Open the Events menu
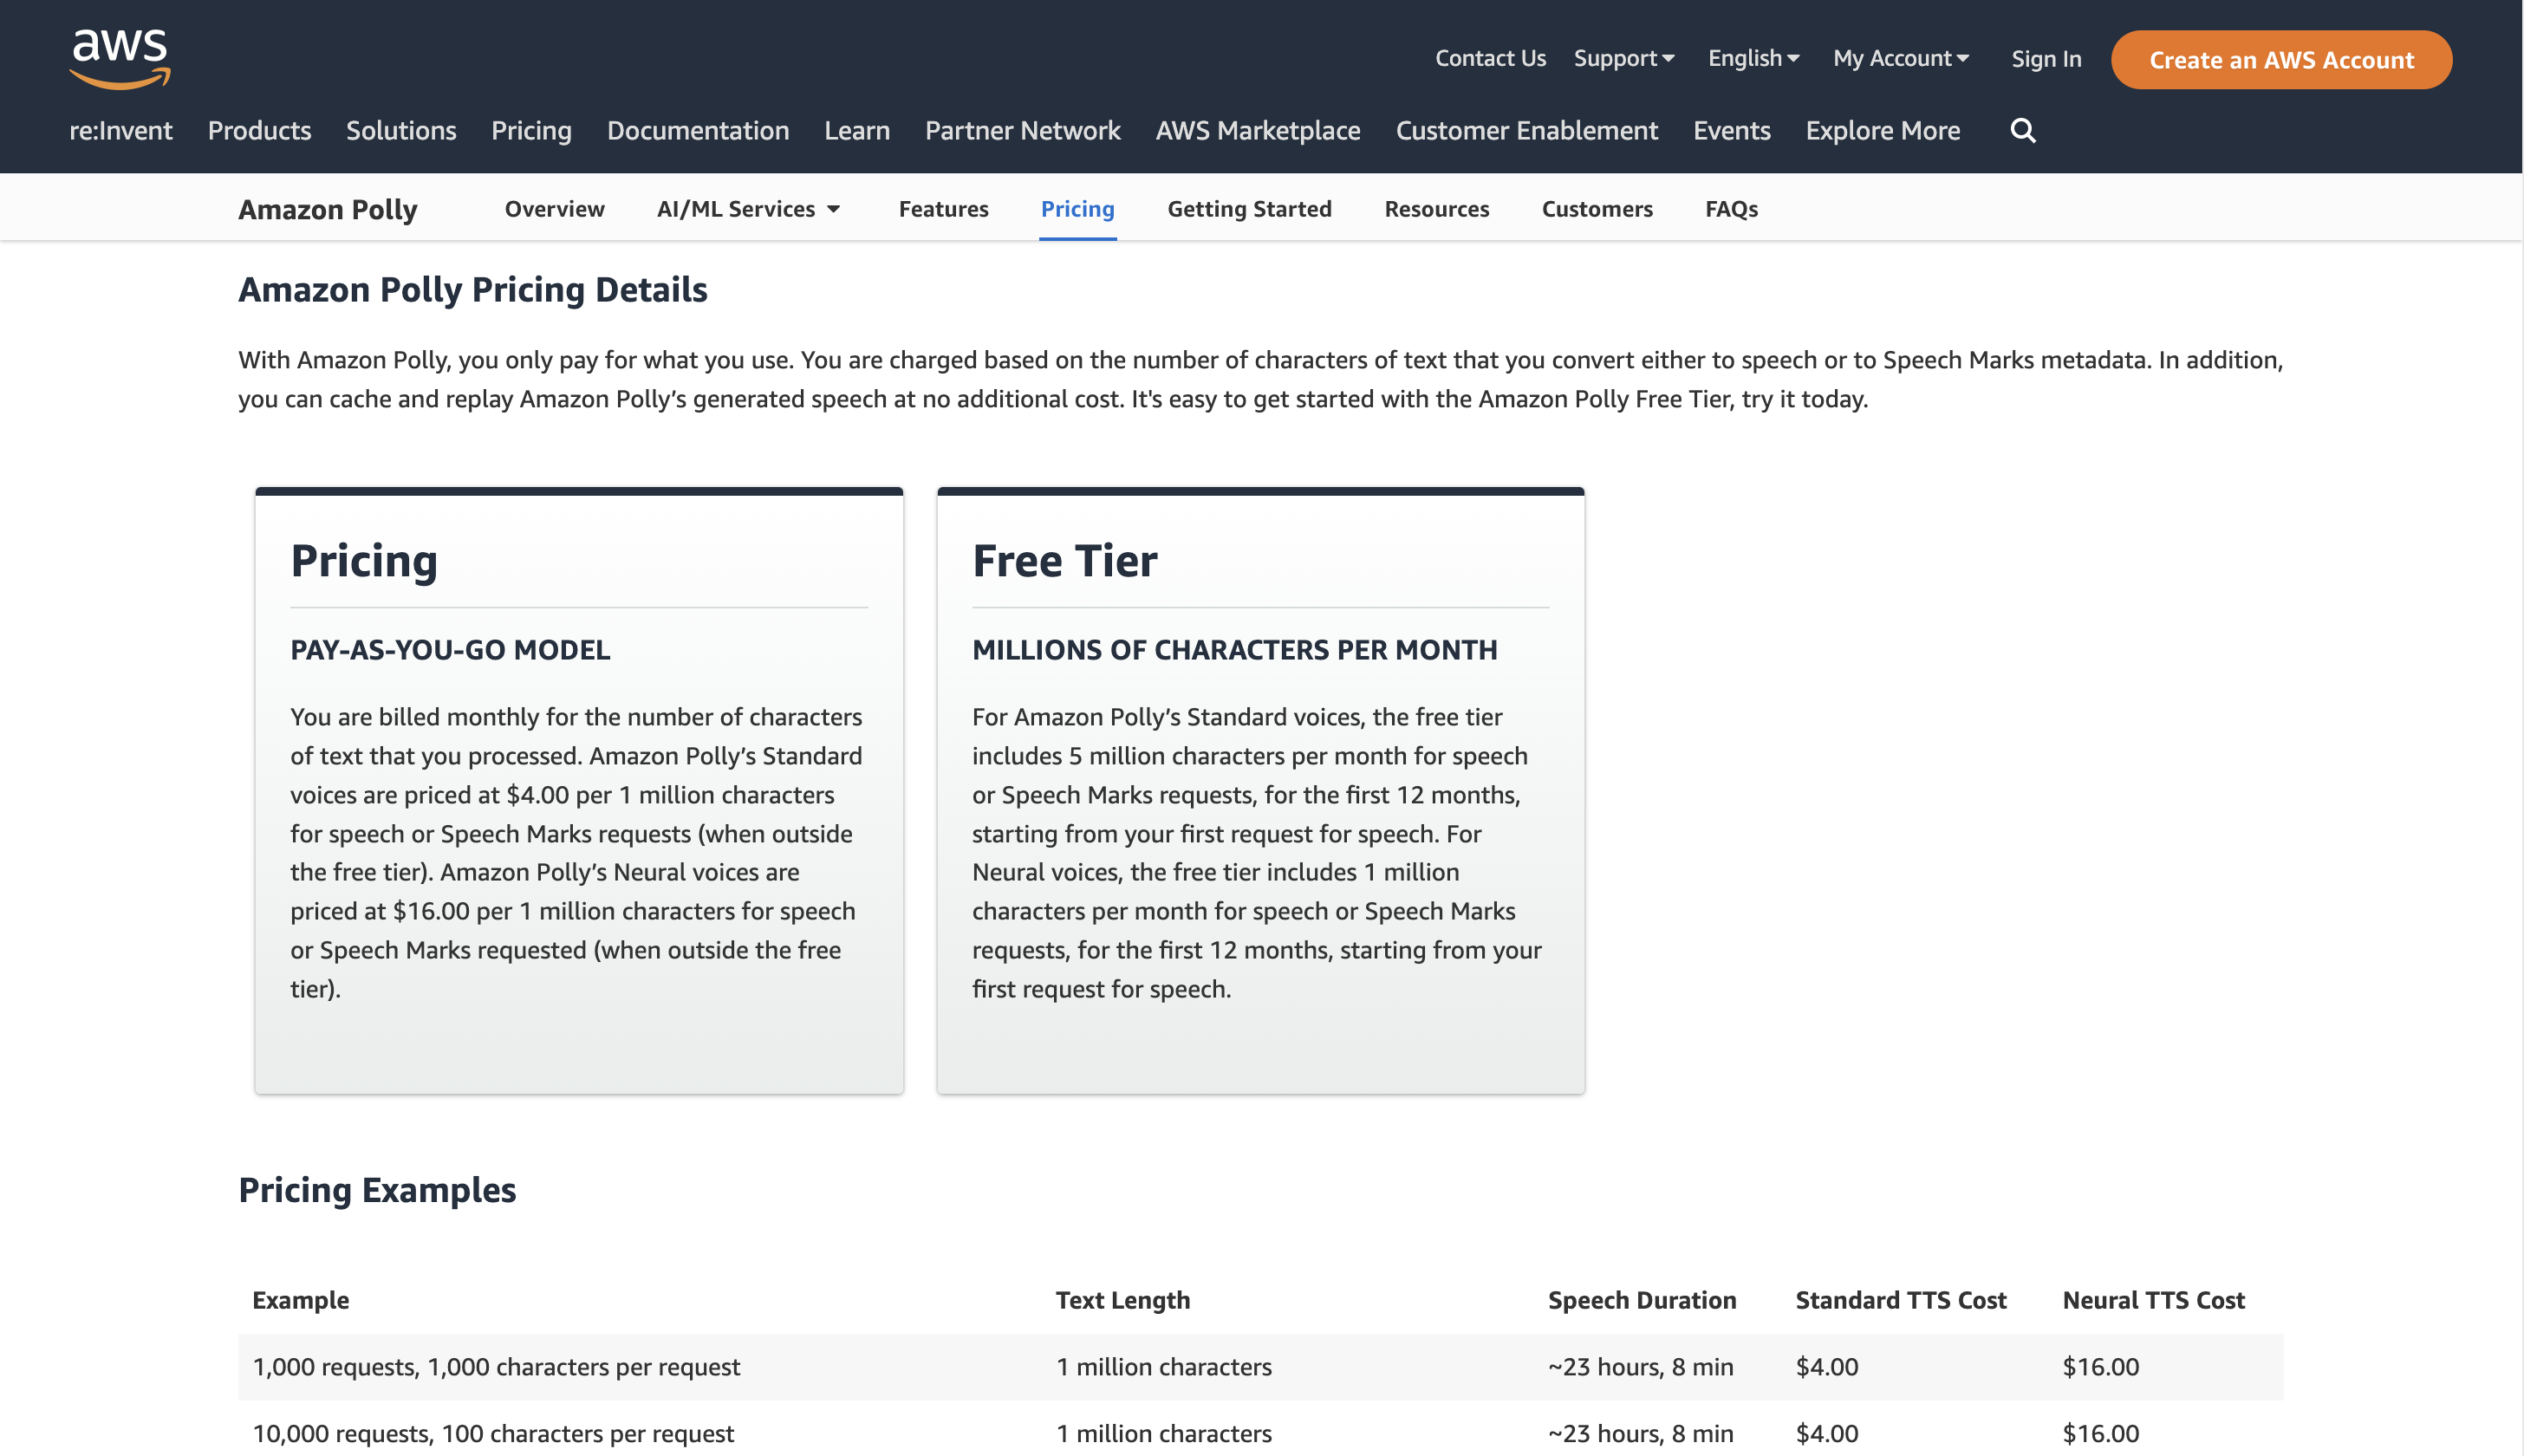The image size is (2524, 1456). point(1731,130)
